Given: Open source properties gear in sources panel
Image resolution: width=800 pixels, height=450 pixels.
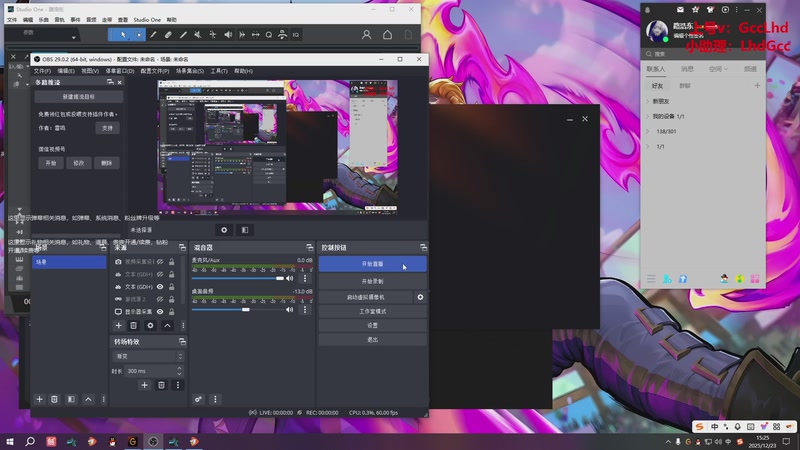Looking at the screenshot, I should (x=150, y=326).
